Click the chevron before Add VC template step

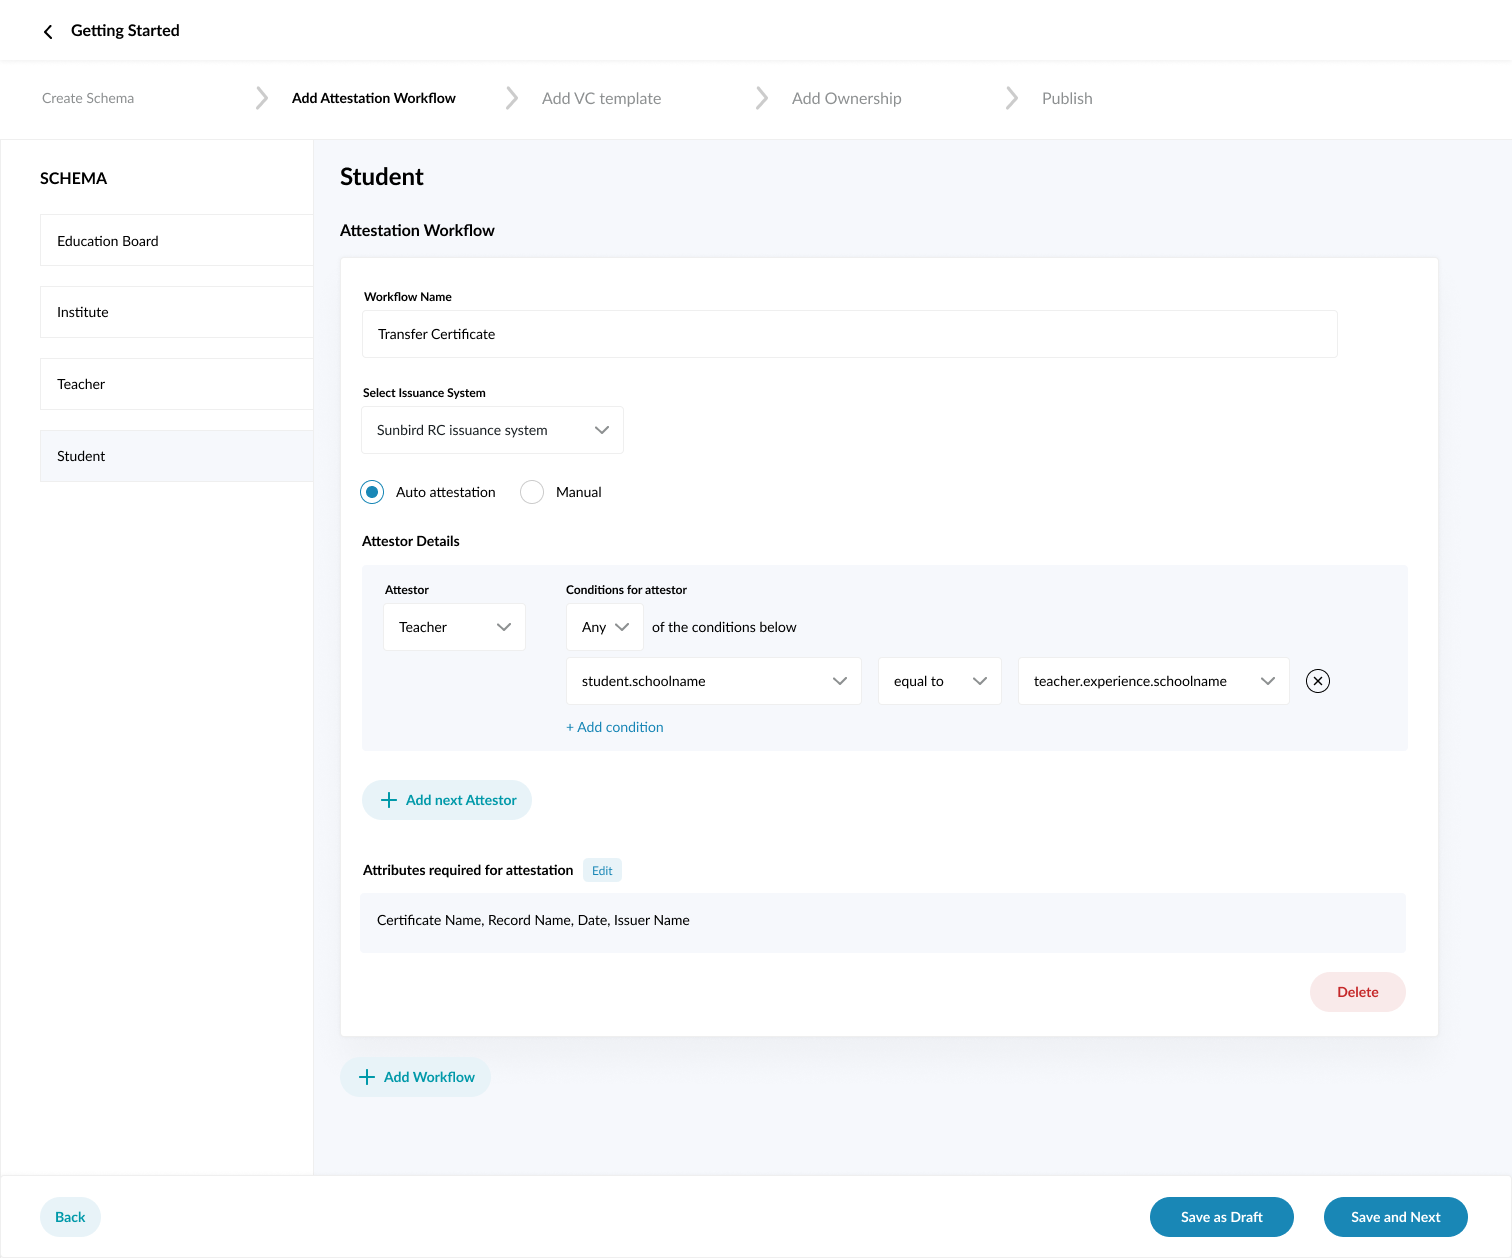point(511,97)
